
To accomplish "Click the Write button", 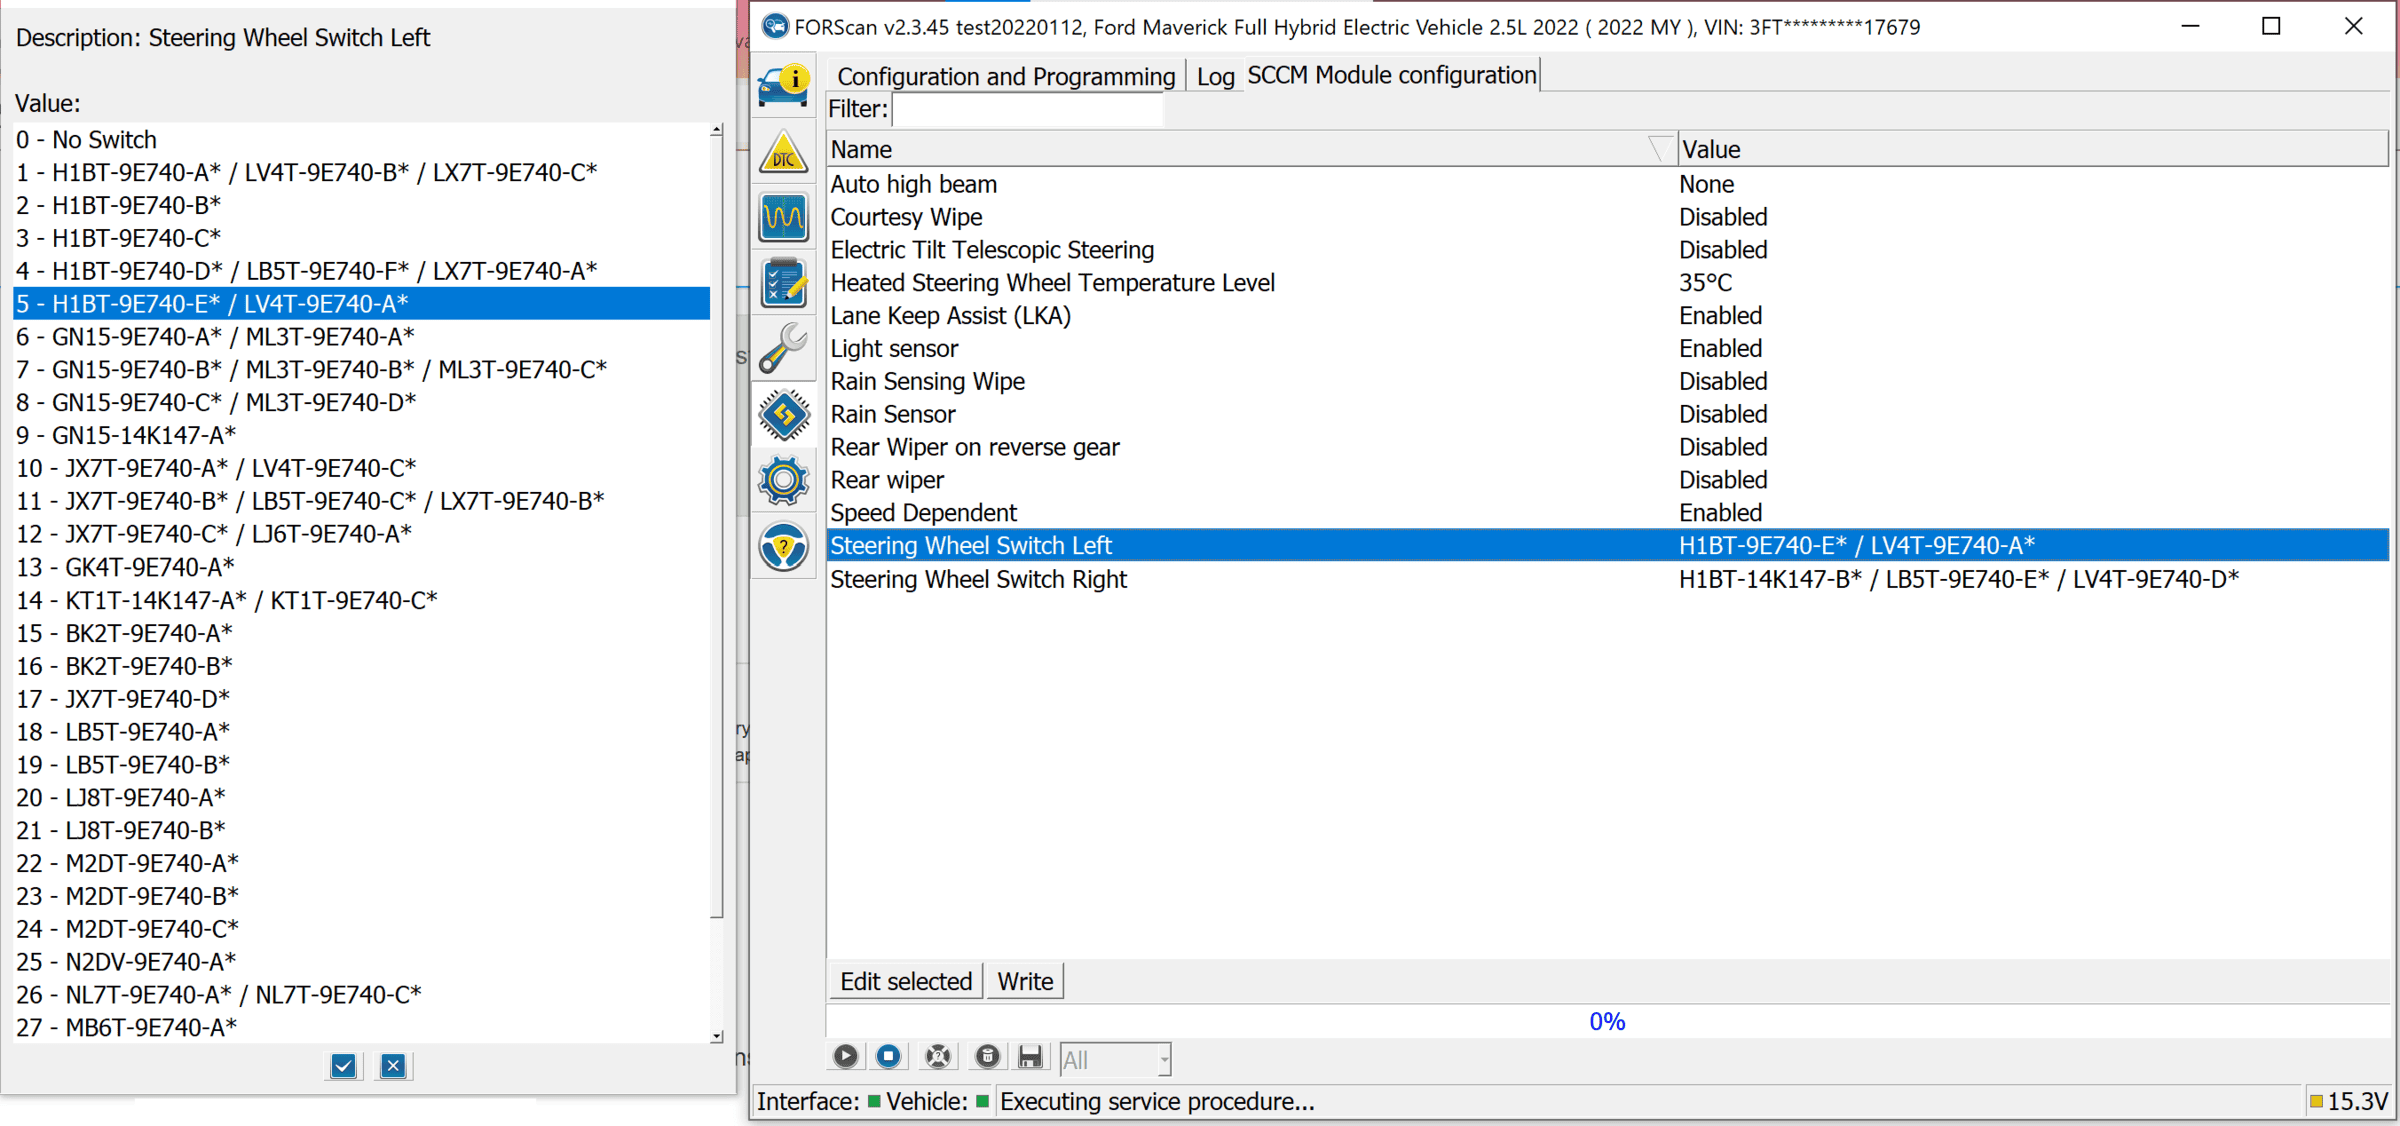I will (x=1025, y=981).
